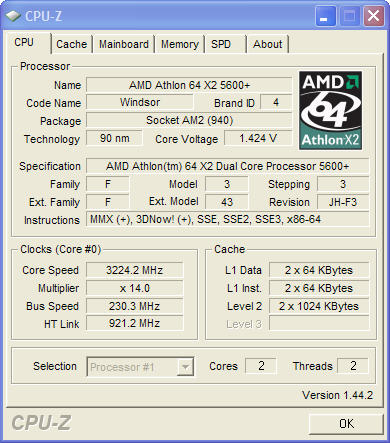Click the AMD Athlon X2 logo image

click(x=330, y=110)
